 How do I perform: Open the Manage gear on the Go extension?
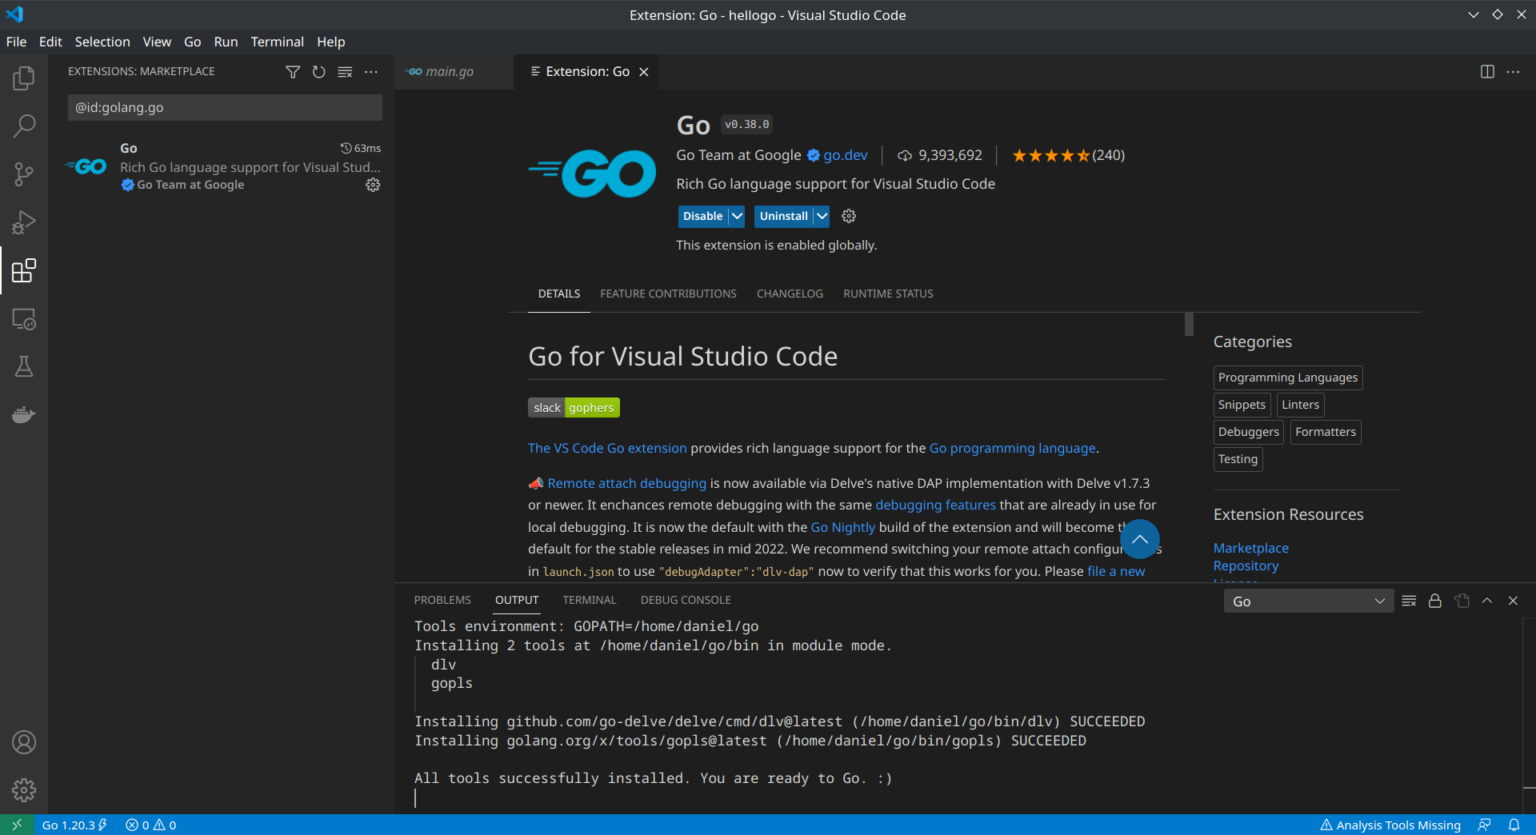[372, 185]
